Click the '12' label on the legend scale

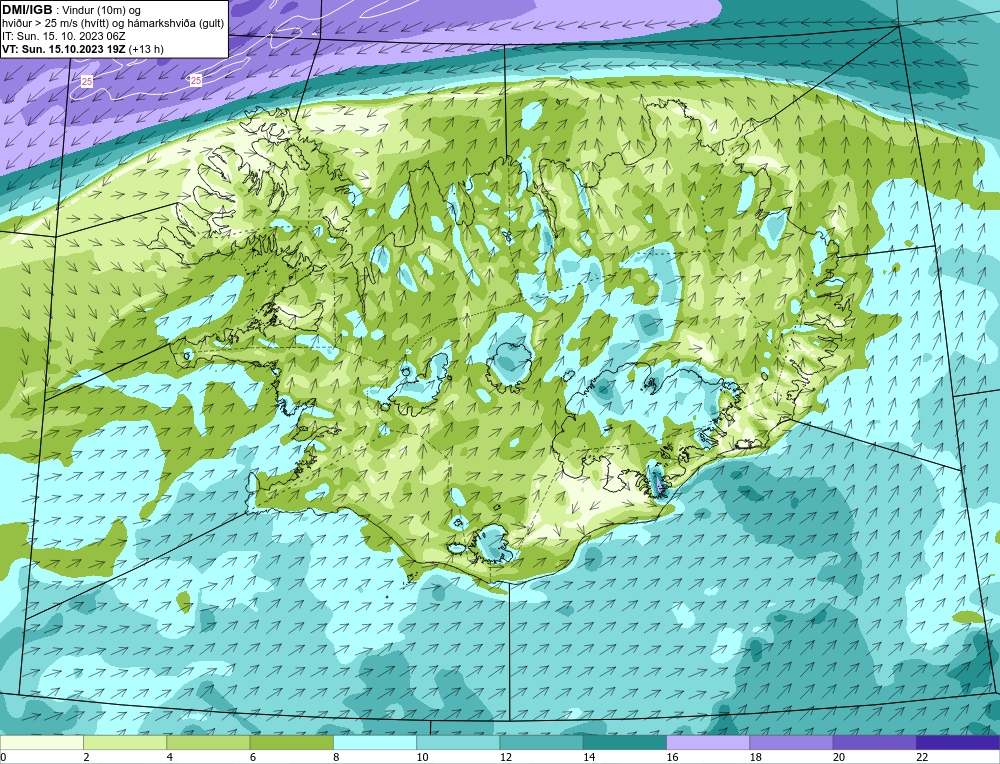506,757
